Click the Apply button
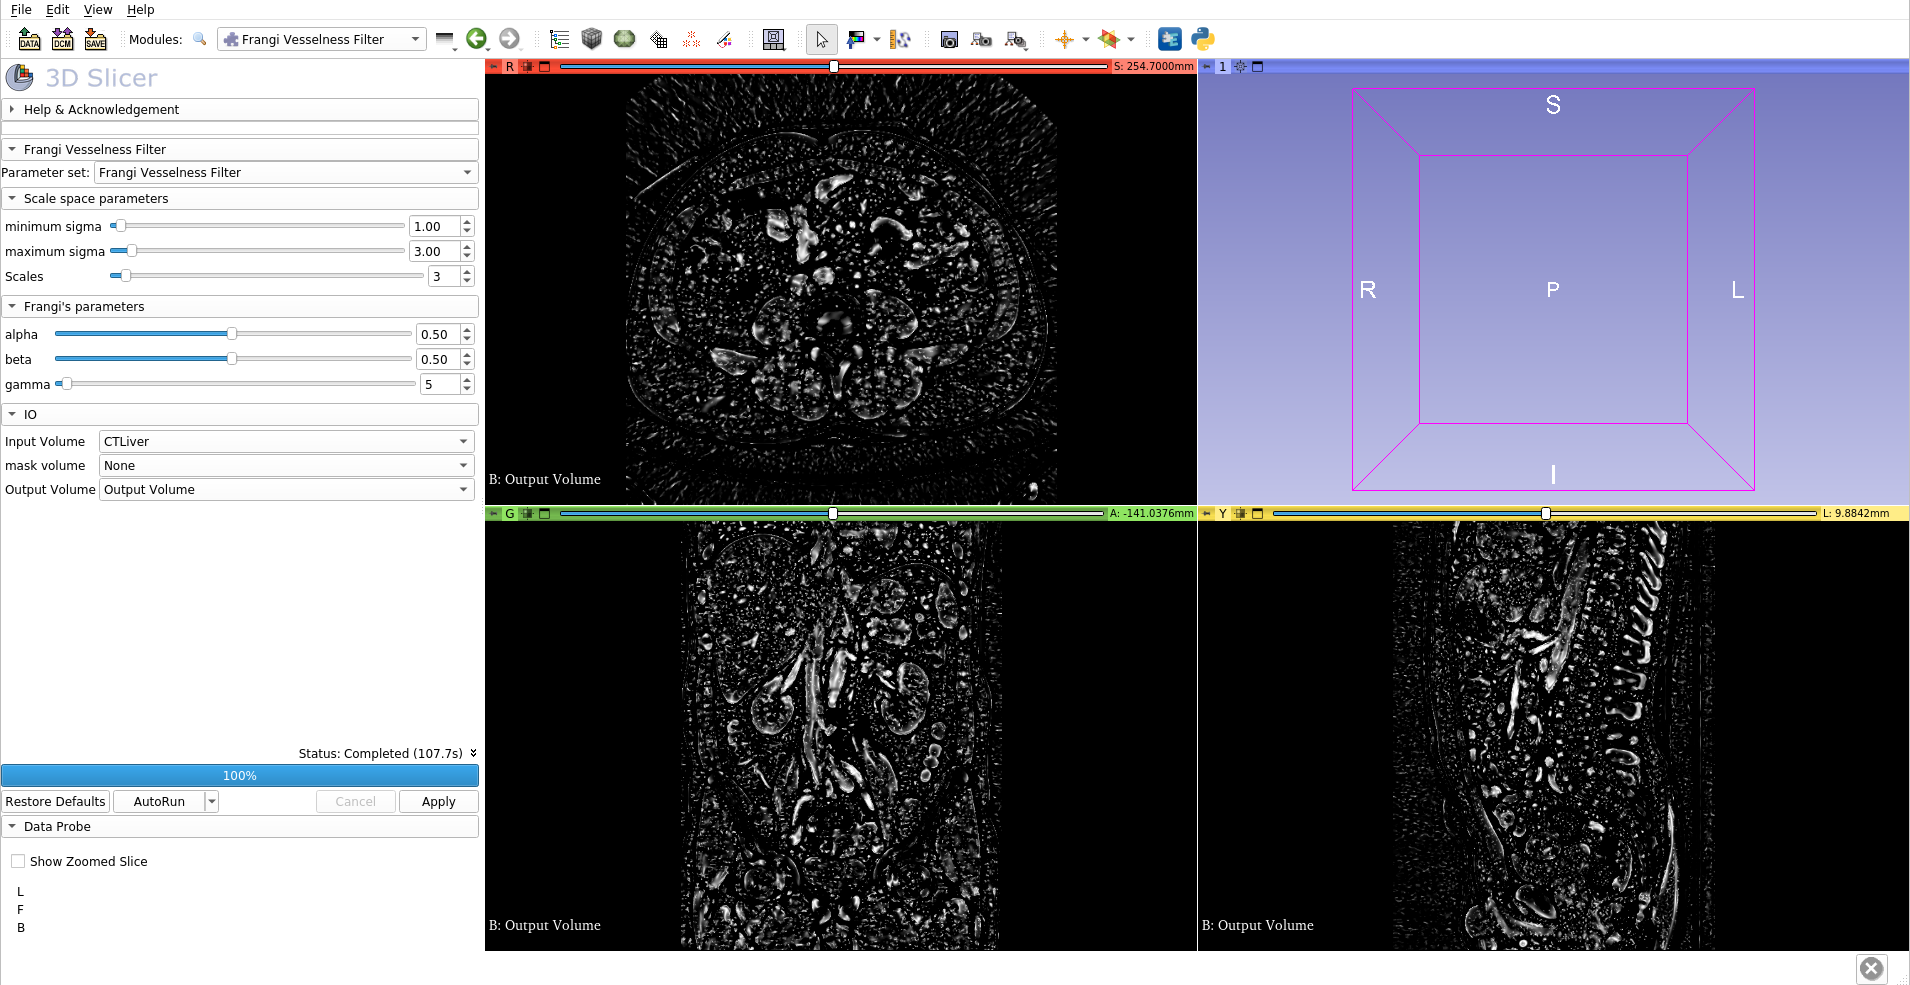Image resolution: width=1910 pixels, height=985 pixels. point(438,801)
